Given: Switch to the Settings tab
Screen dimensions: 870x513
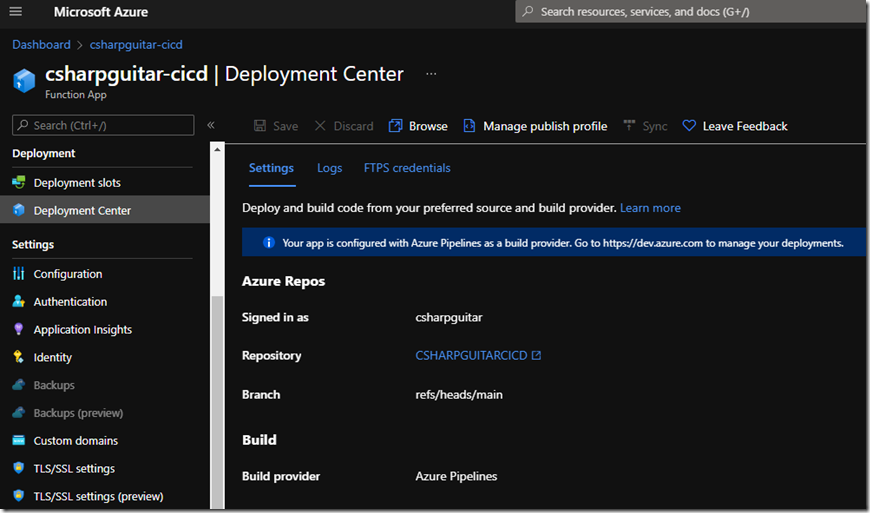Looking at the screenshot, I should click(271, 168).
